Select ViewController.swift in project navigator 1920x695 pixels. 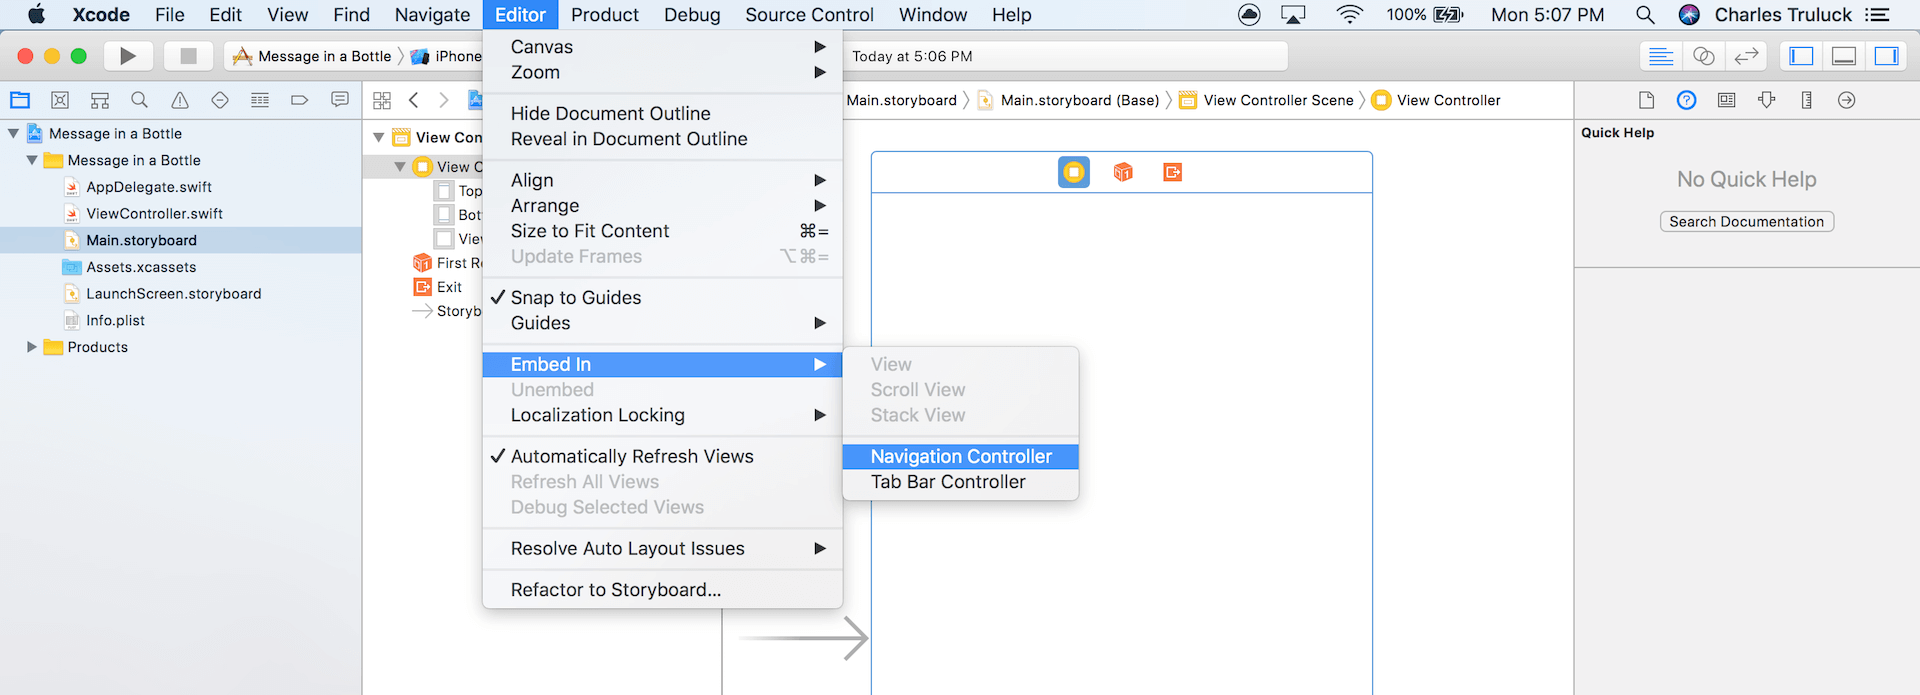pyautogui.click(x=154, y=214)
